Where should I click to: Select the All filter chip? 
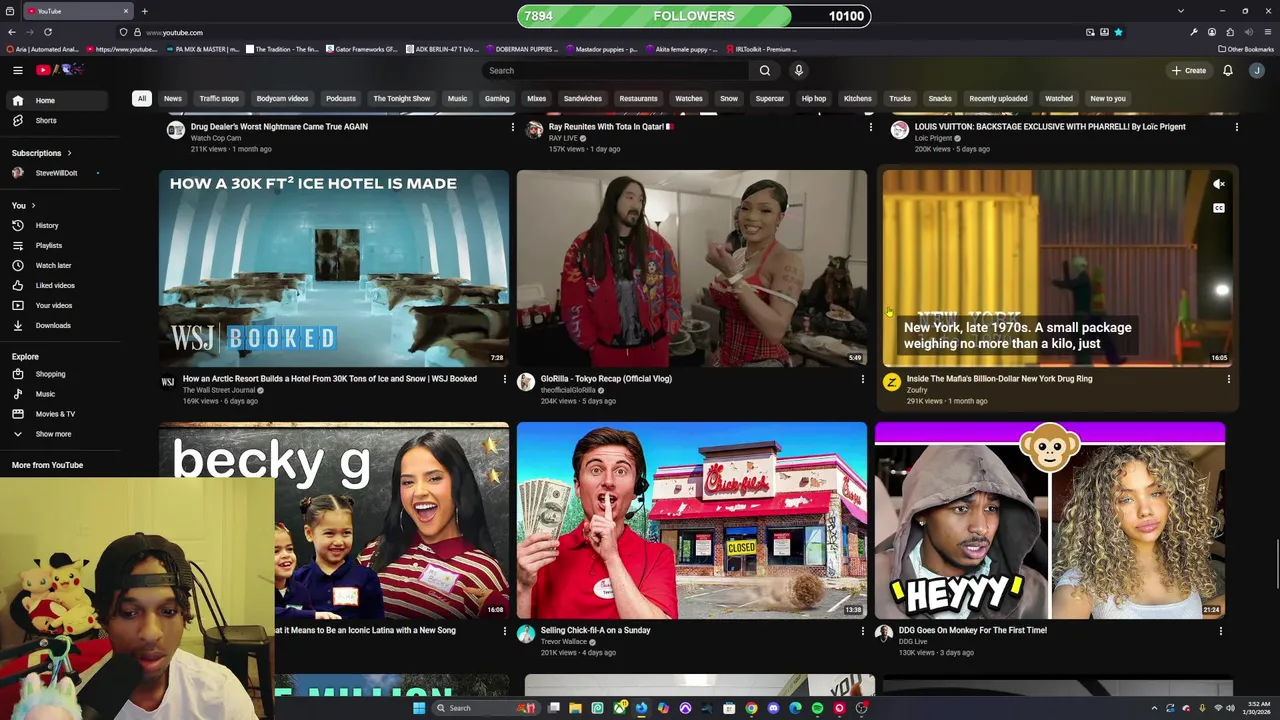coord(142,99)
